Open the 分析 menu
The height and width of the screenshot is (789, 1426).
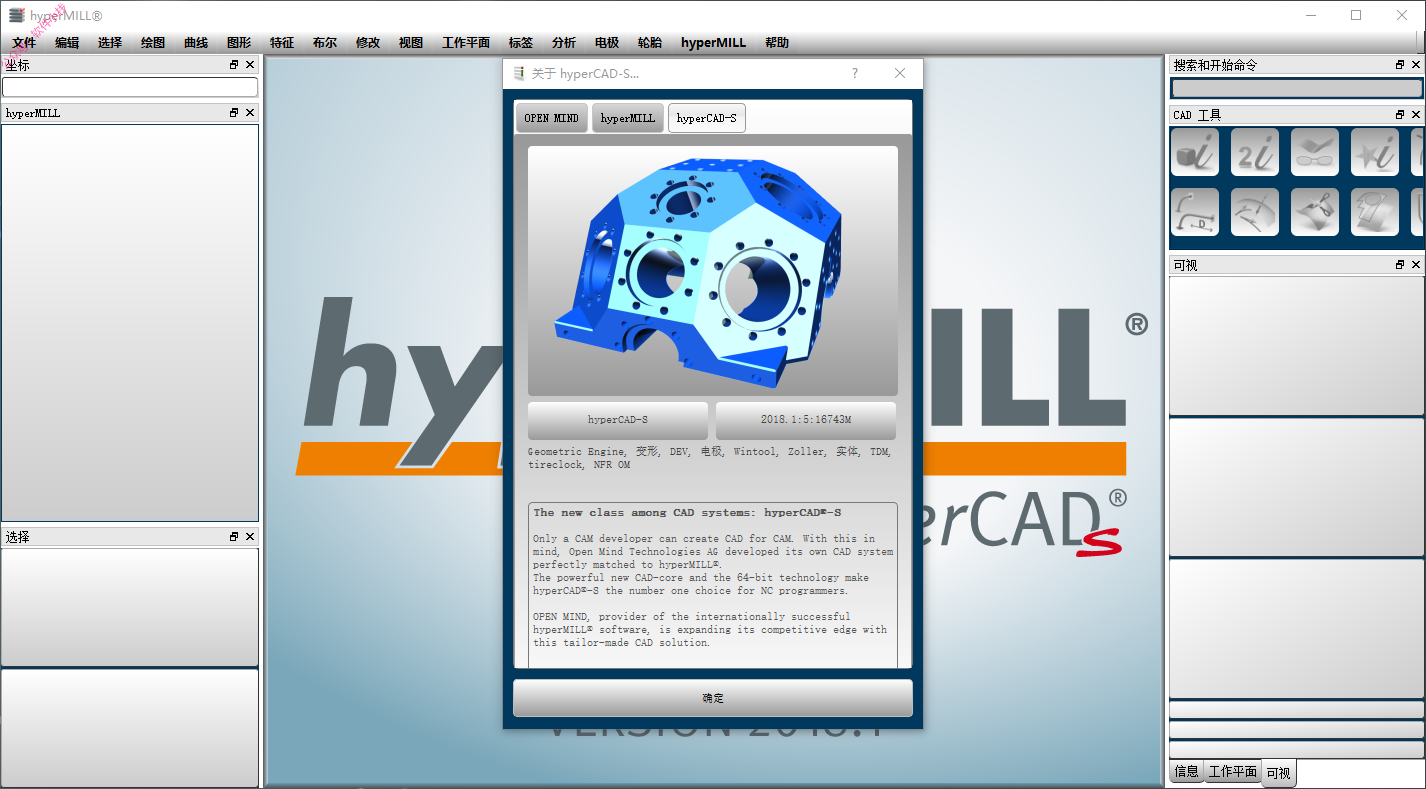coord(564,43)
